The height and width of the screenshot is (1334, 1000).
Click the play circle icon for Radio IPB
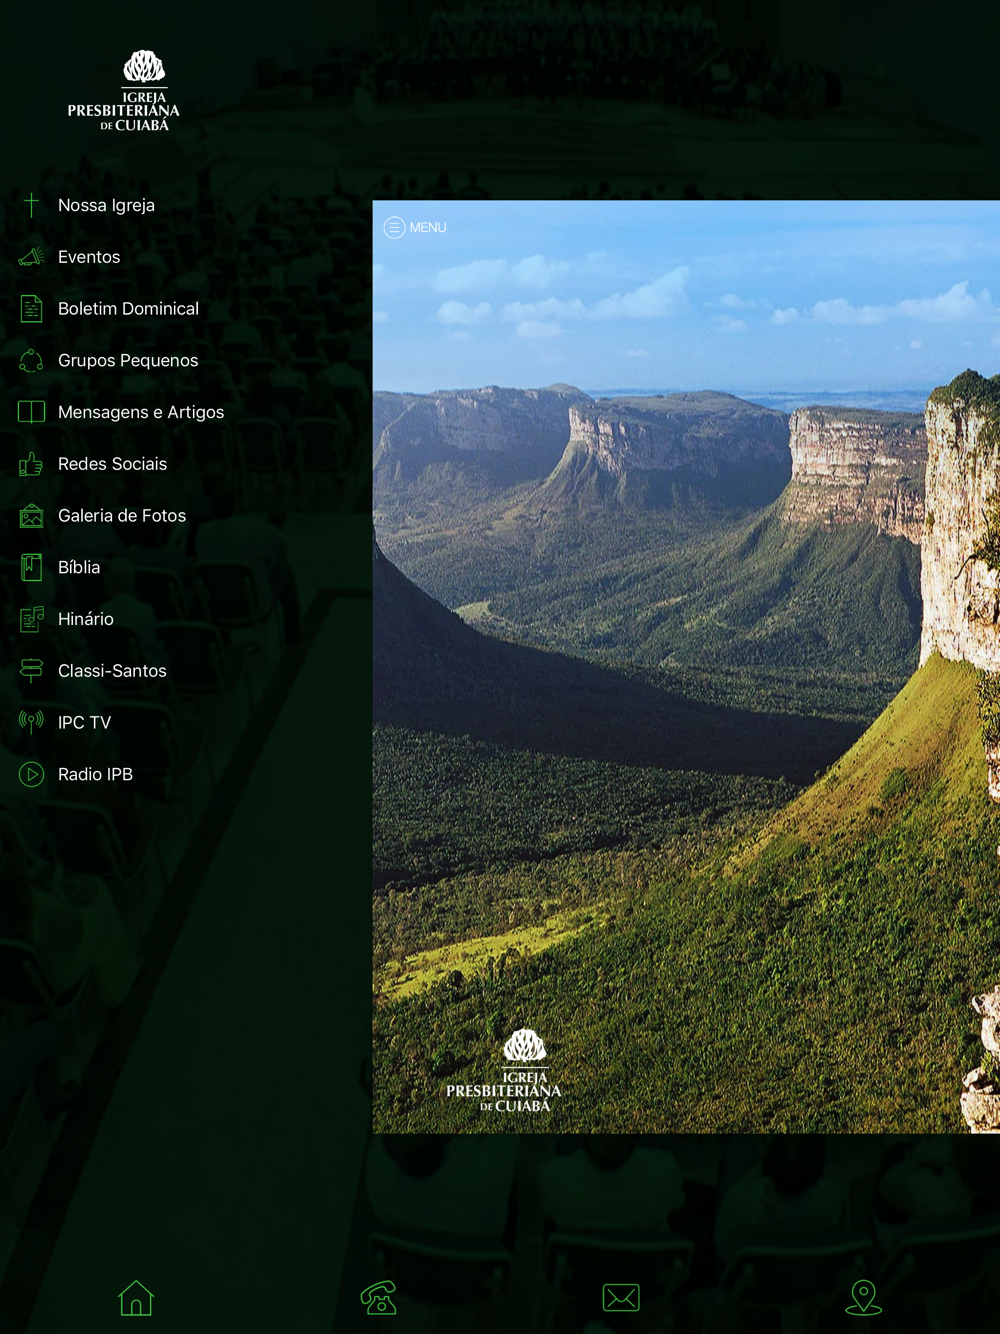pos(32,774)
